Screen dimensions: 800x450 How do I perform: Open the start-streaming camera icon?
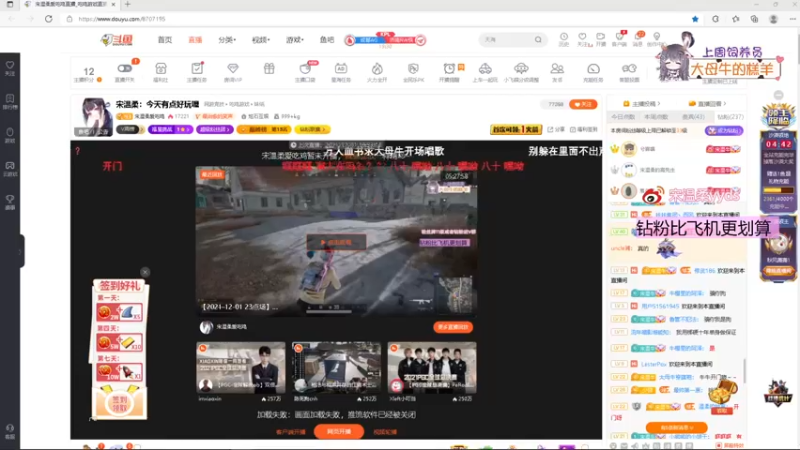[x=601, y=39]
